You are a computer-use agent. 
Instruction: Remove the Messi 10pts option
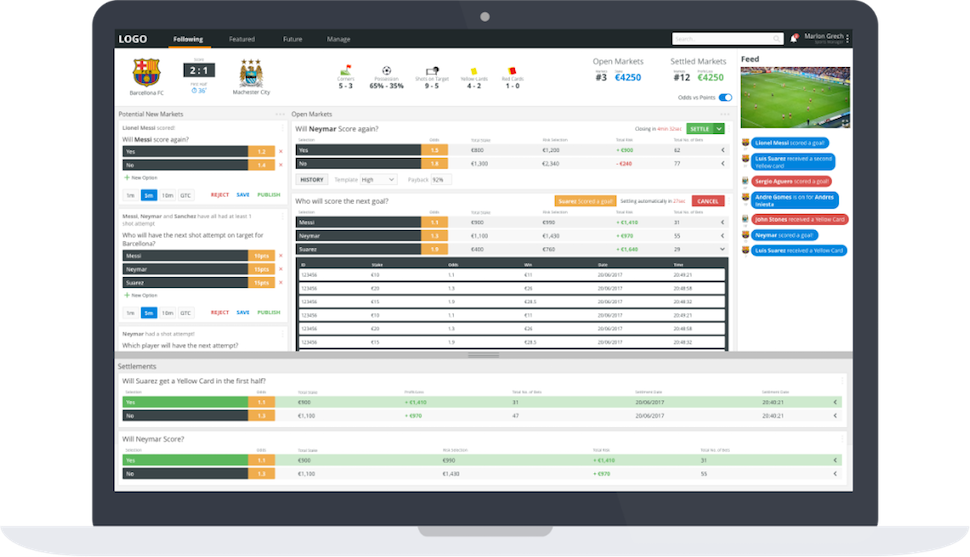[281, 256]
